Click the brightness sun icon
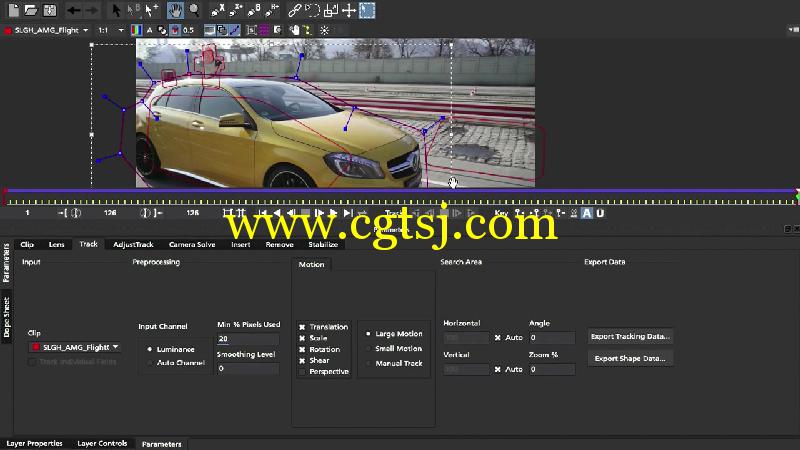 pyautogui.click(x=324, y=30)
